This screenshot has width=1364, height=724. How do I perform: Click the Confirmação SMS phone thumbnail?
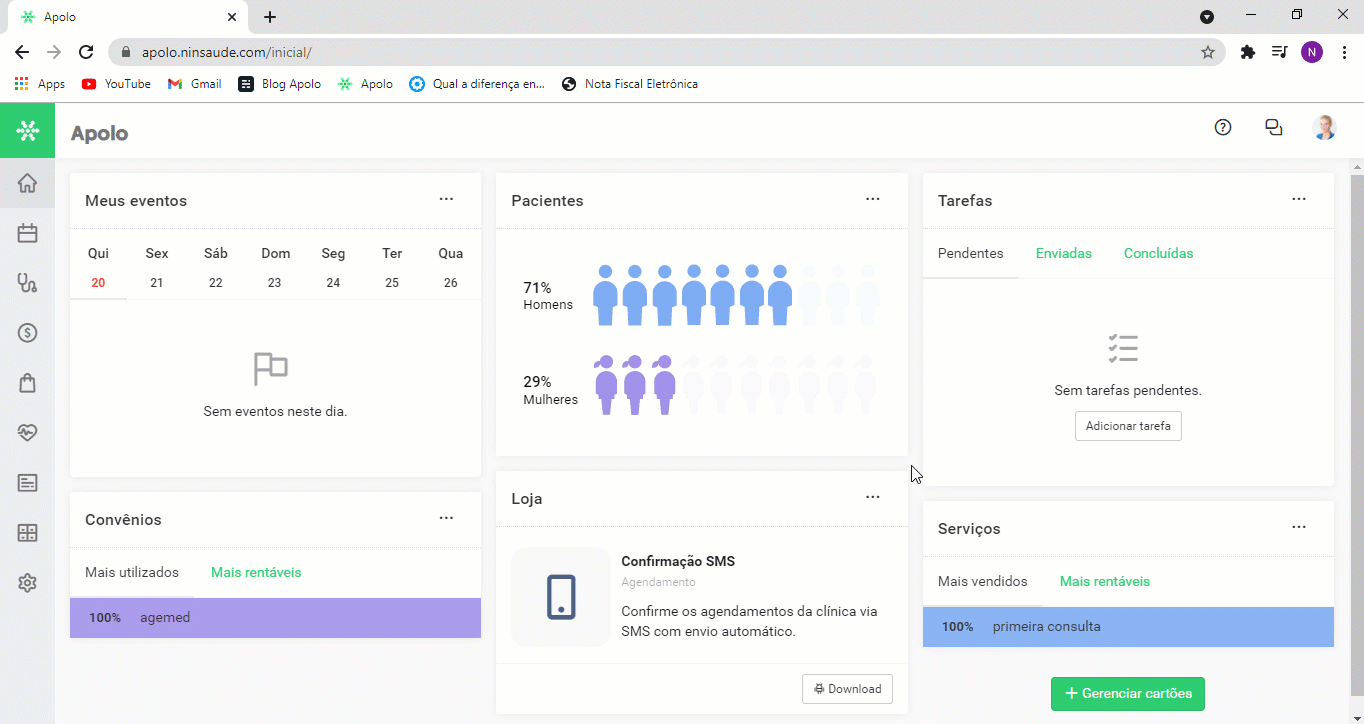coord(561,597)
